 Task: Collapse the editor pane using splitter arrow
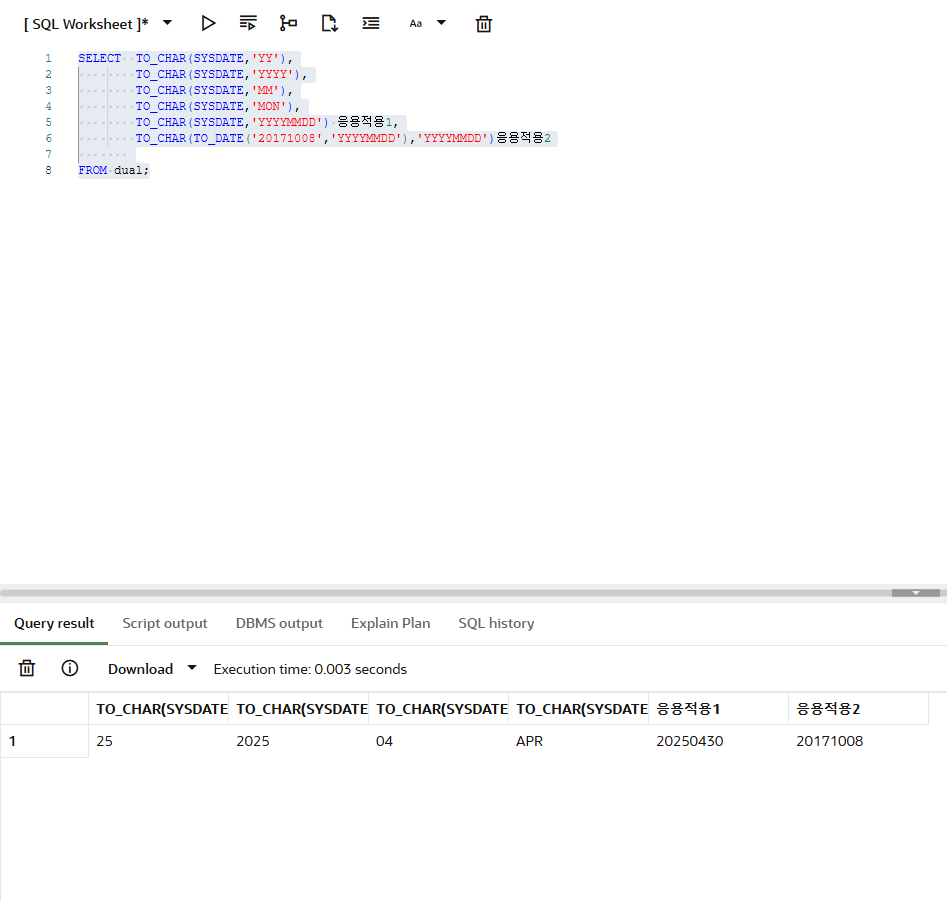[916, 593]
